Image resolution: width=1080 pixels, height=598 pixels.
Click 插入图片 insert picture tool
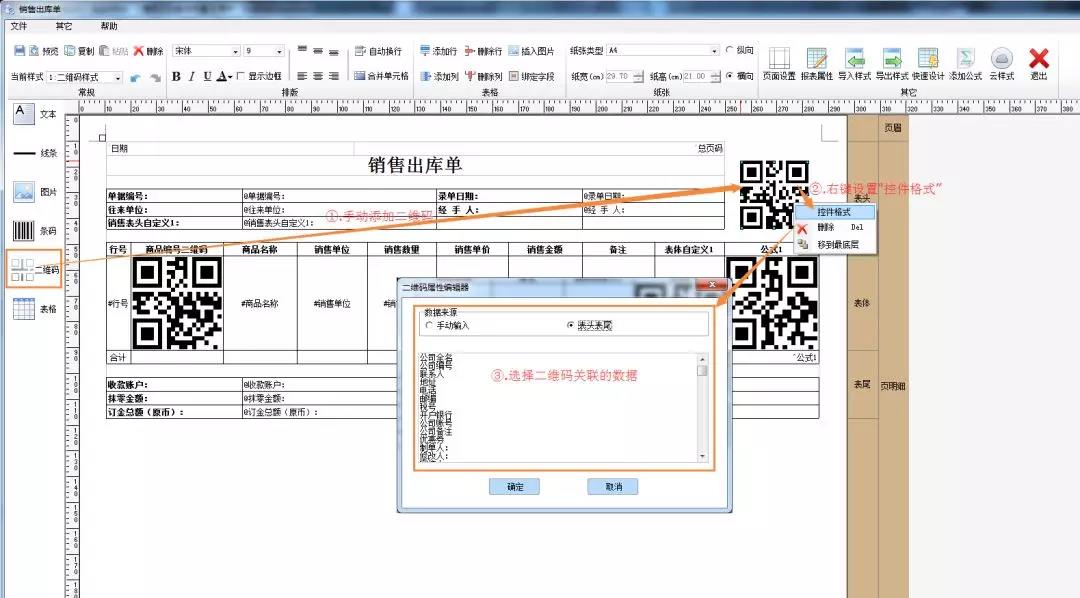531,51
